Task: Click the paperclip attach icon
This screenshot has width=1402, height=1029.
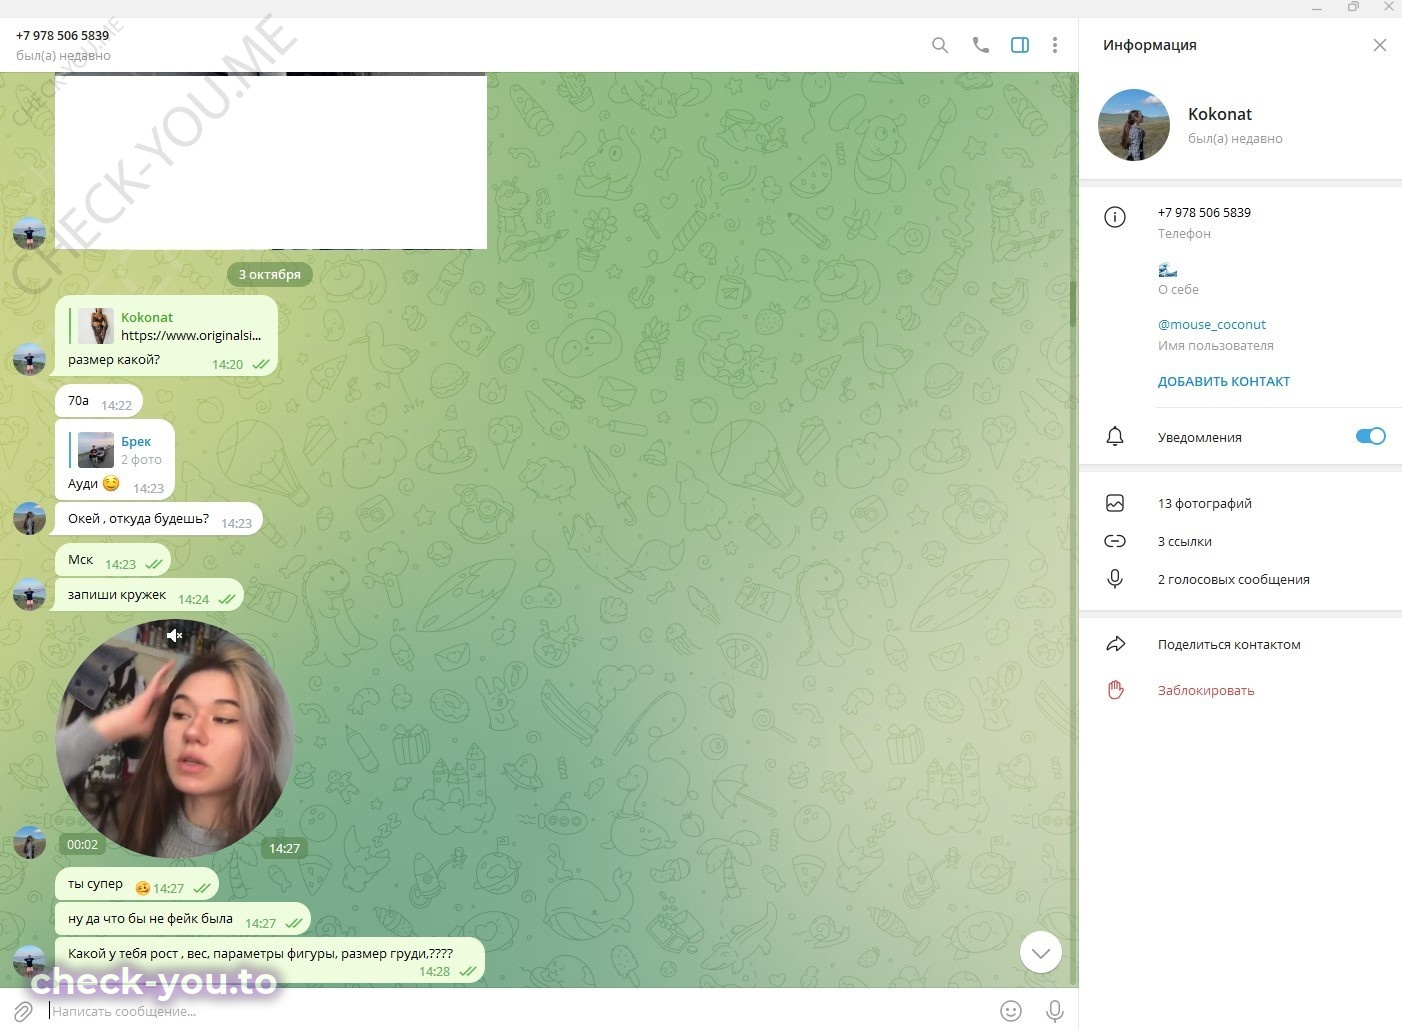Action: [23, 1011]
